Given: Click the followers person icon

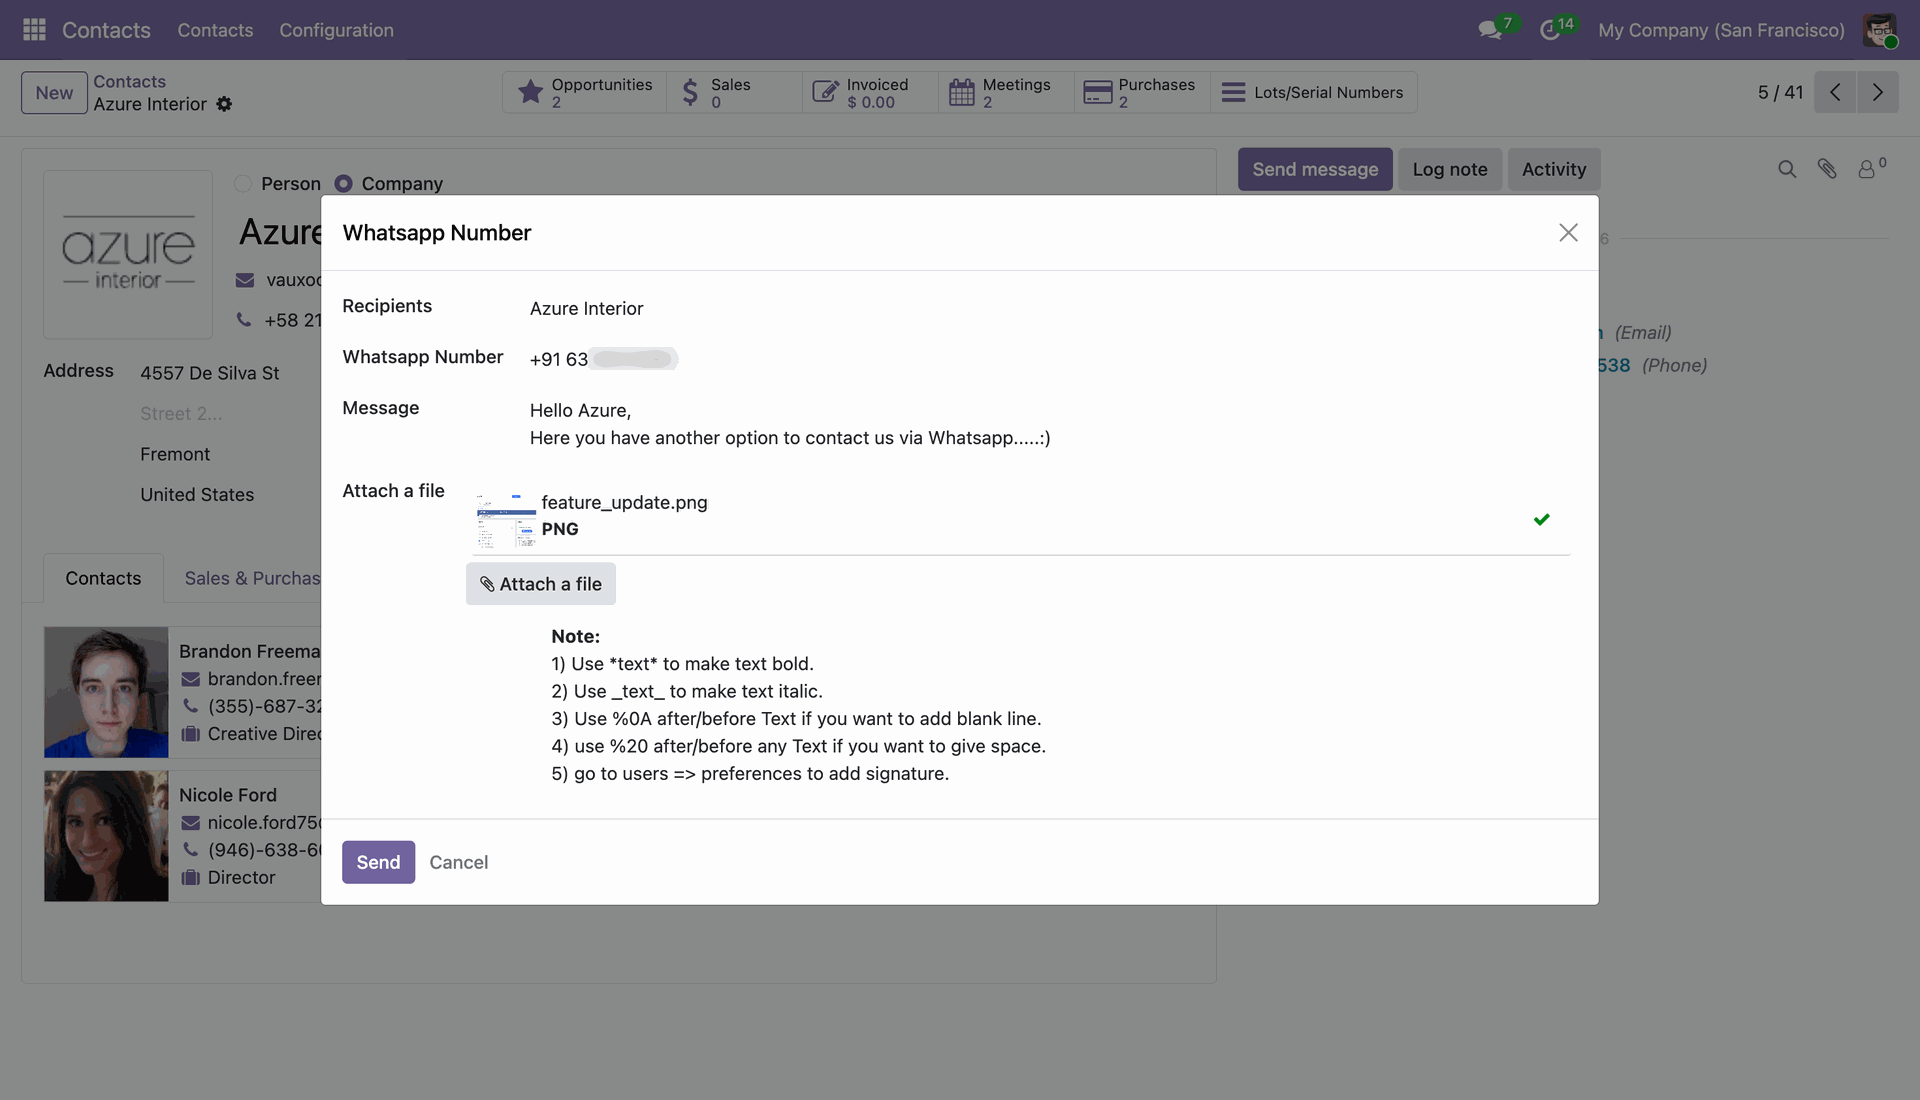Looking at the screenshot, I should (x=1867, y=169).
